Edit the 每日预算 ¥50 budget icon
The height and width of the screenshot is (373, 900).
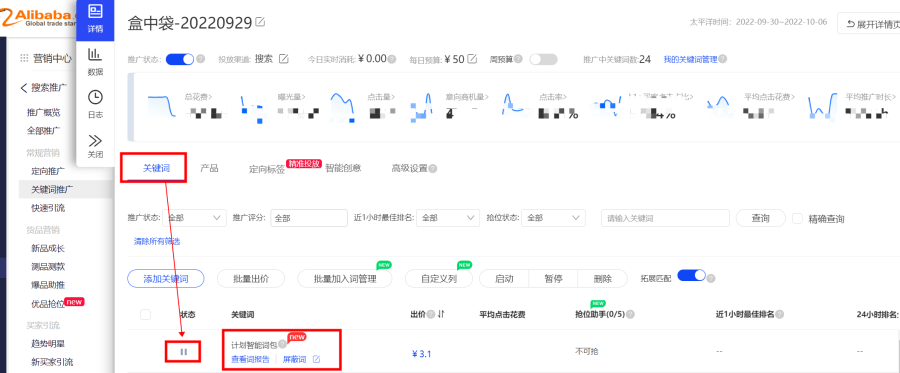click(x=472, y=59)
